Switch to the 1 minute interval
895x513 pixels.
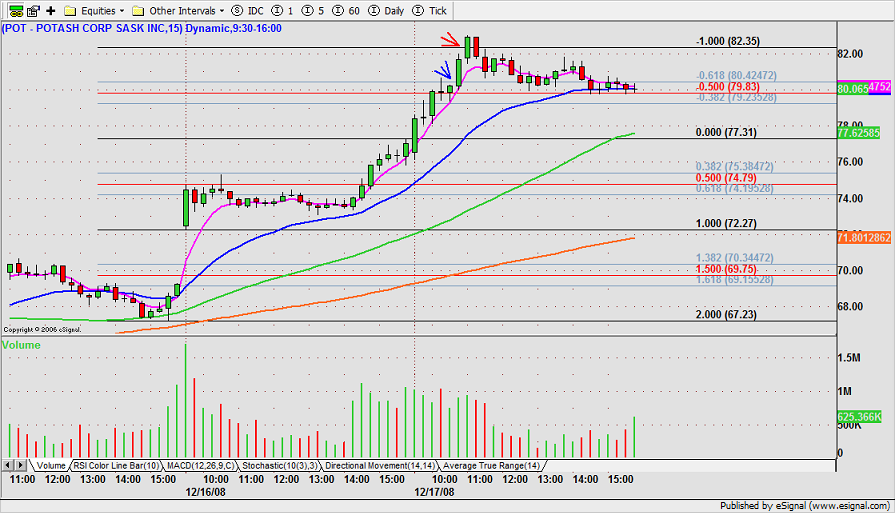pos(282,10)
